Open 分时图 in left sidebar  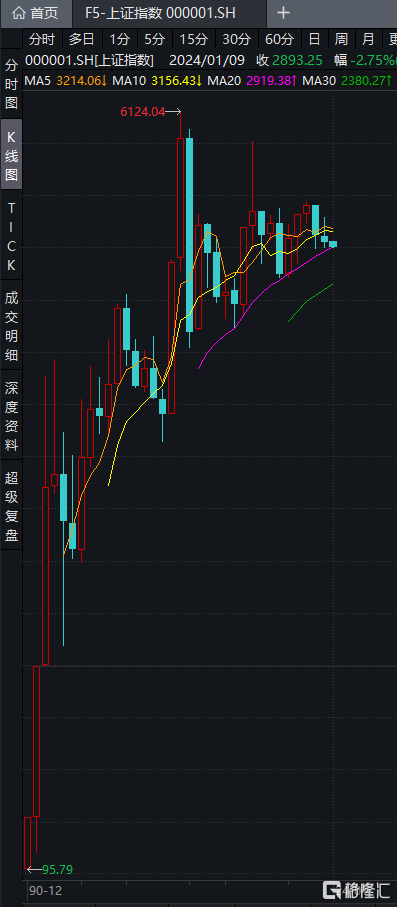12,84
